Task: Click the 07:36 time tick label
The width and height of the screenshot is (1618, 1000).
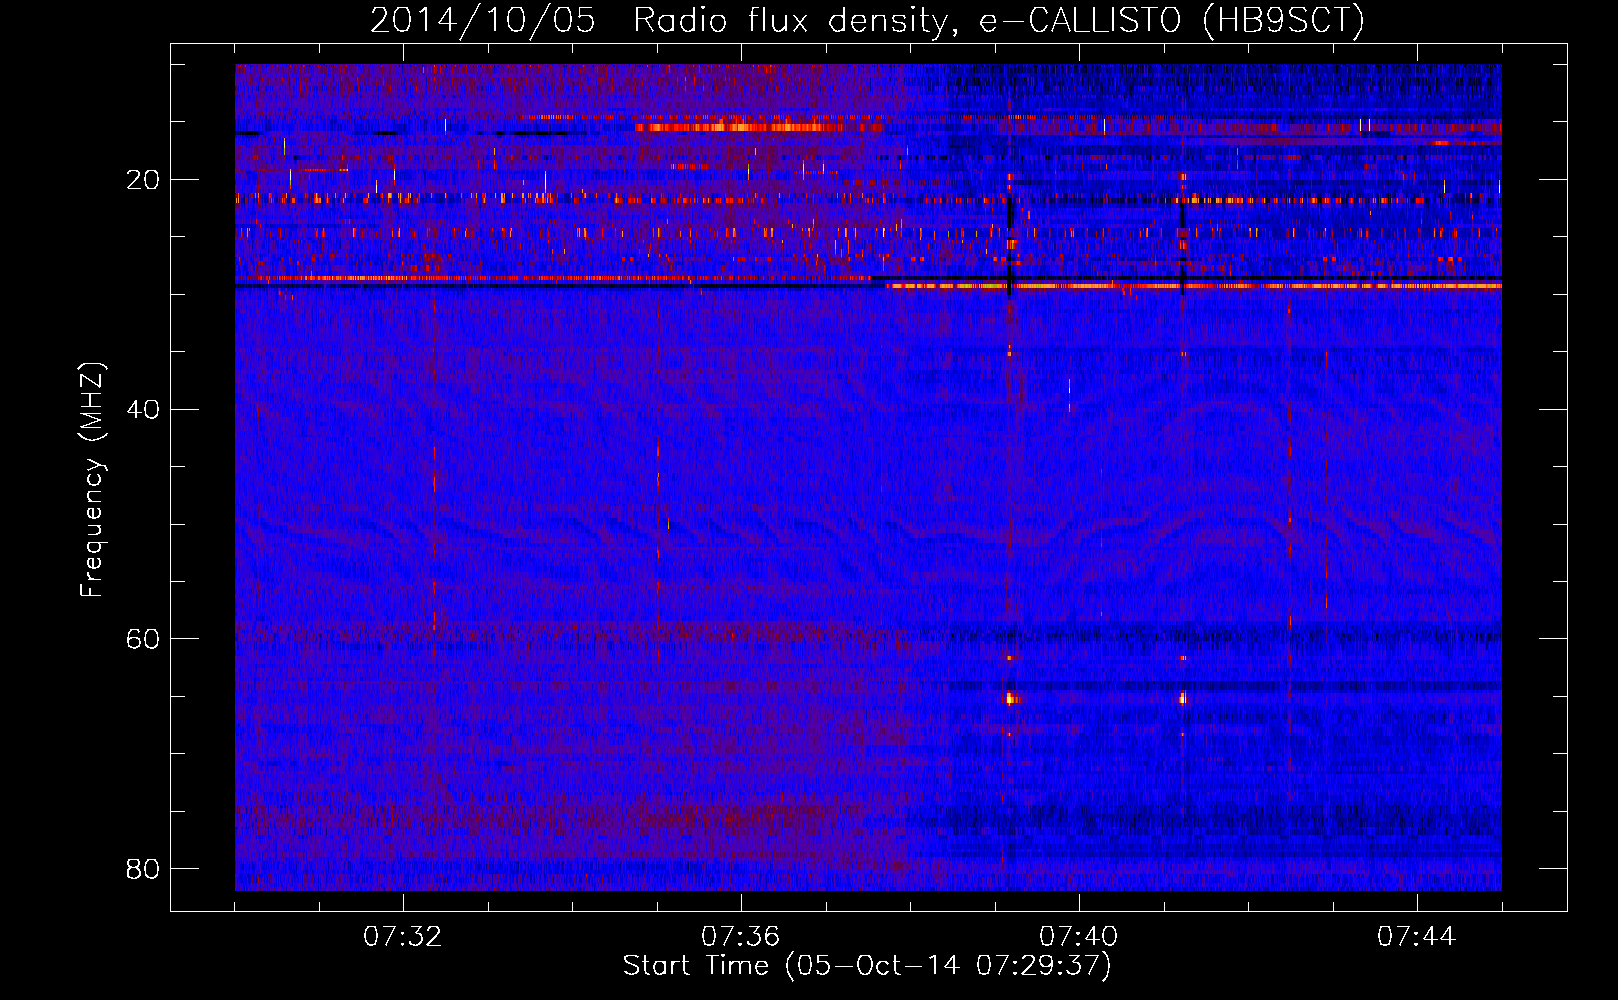Action: [741, 937]
